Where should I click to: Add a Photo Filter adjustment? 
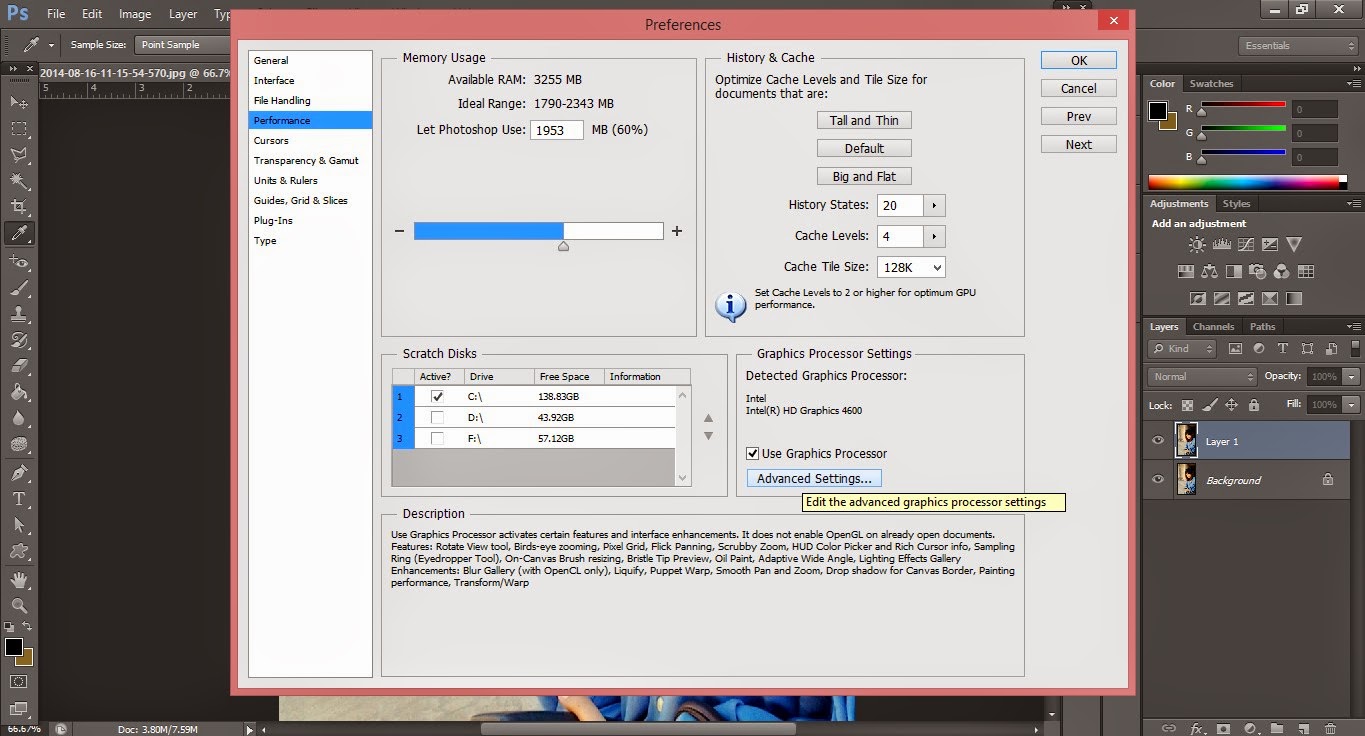(x=1257, y=271)
